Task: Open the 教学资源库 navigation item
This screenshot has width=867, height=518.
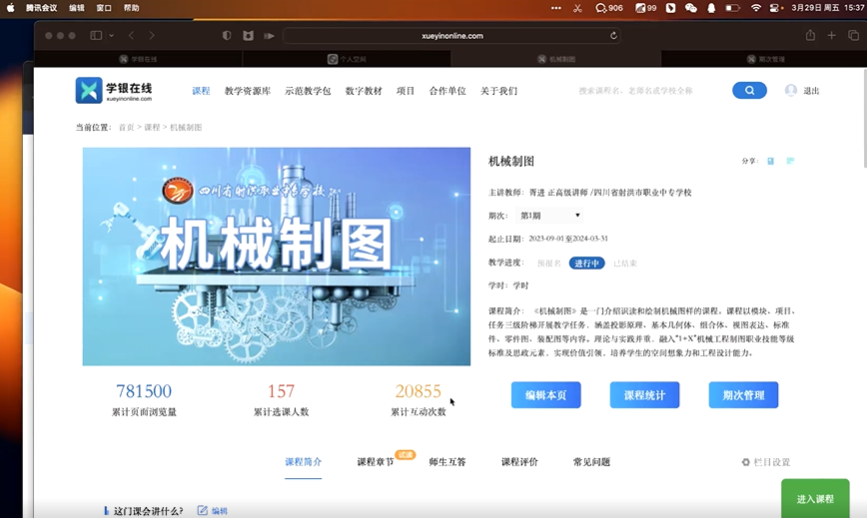Action: [247, 91]
